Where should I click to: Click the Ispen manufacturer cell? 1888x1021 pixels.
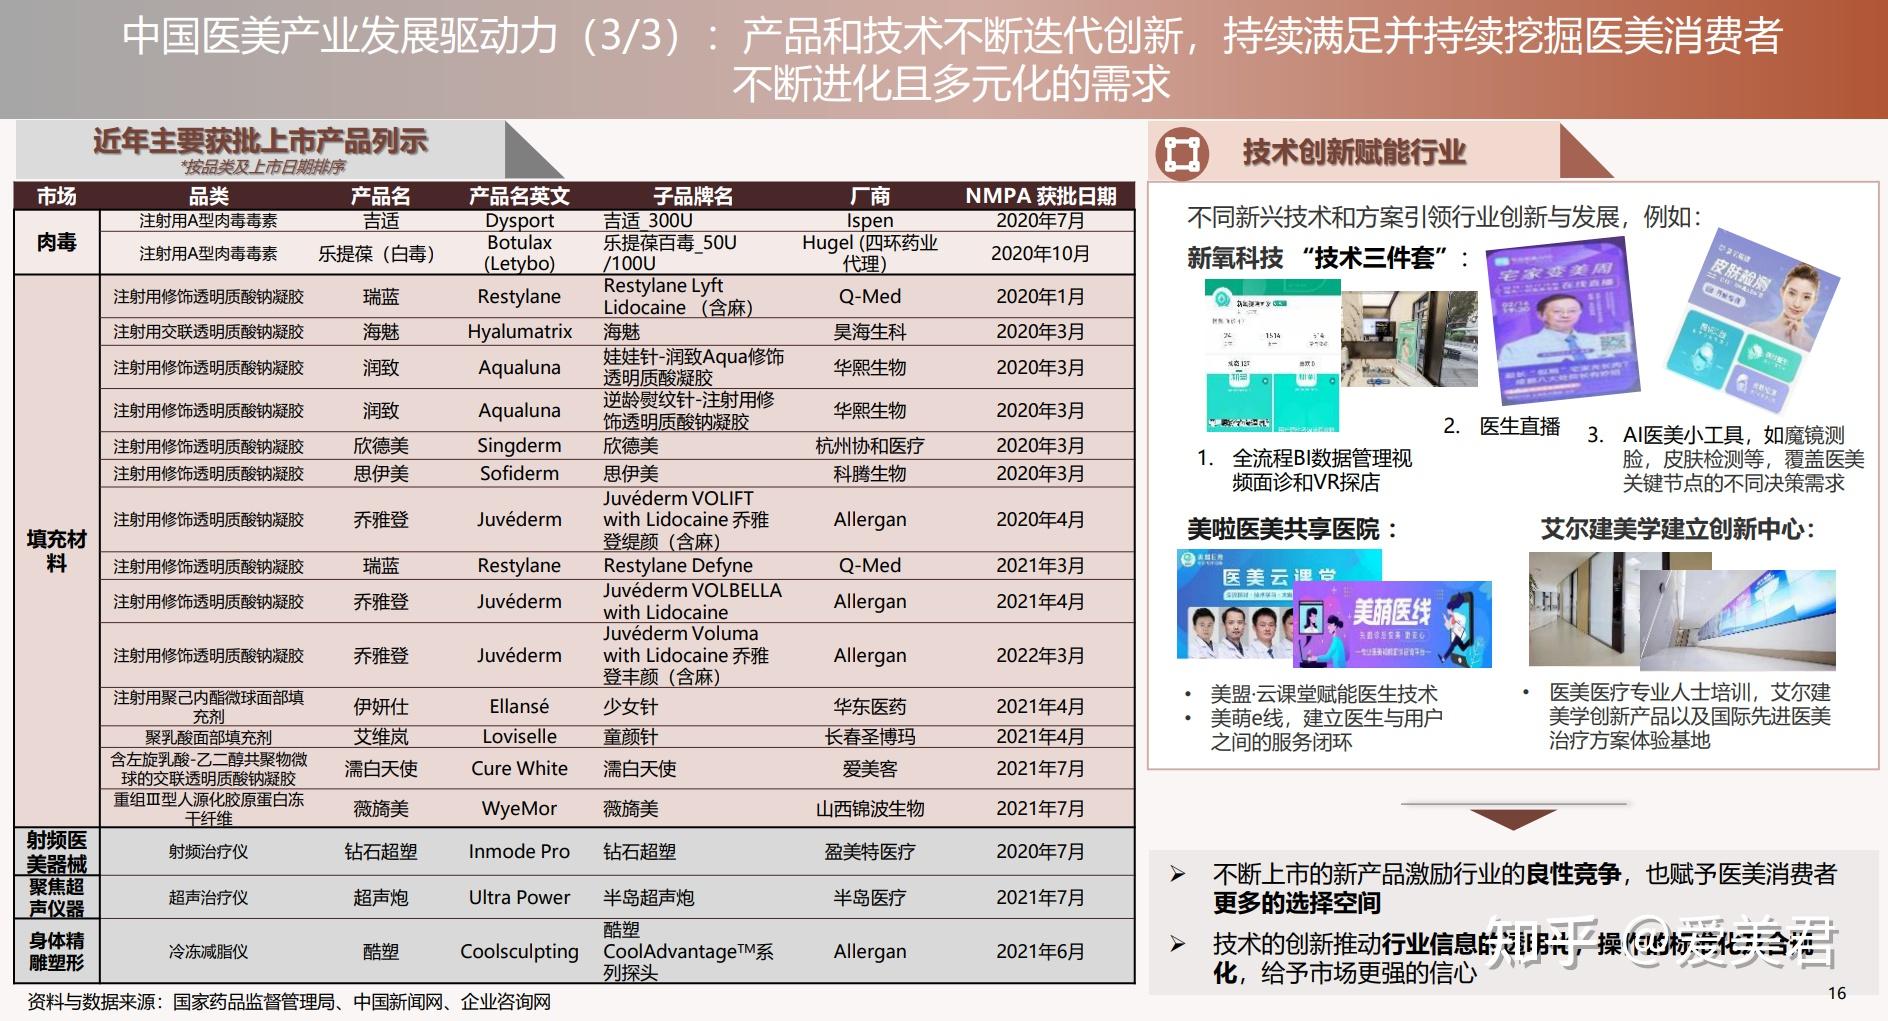tap(870, 220)
